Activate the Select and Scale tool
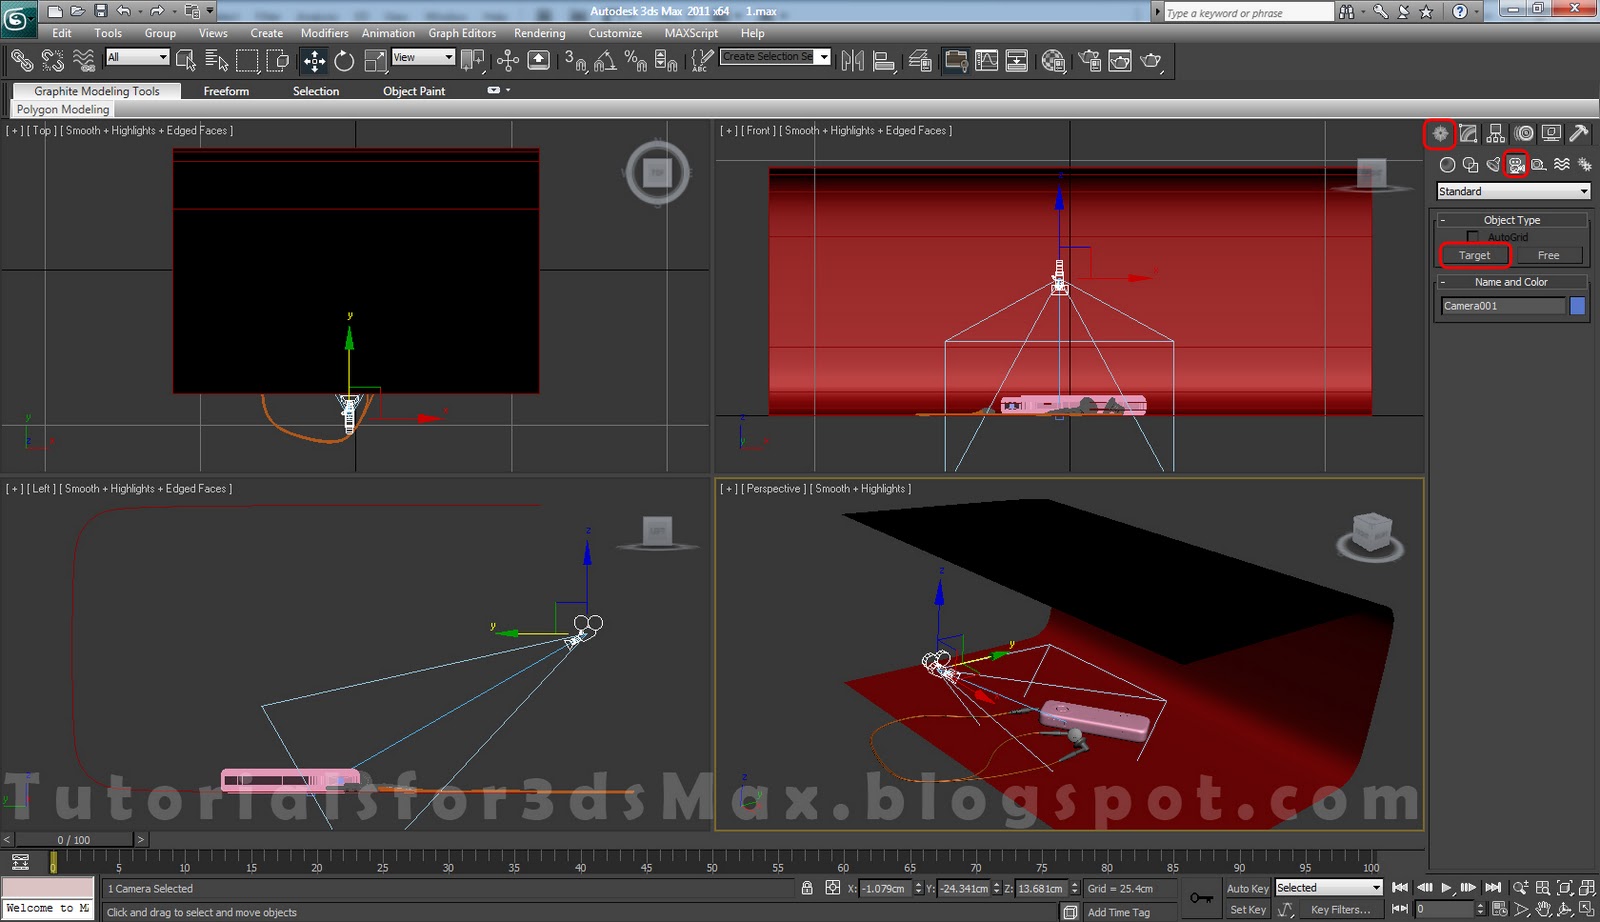The image size is (1600, 922). pyautogui.click(x=375, y=61)
